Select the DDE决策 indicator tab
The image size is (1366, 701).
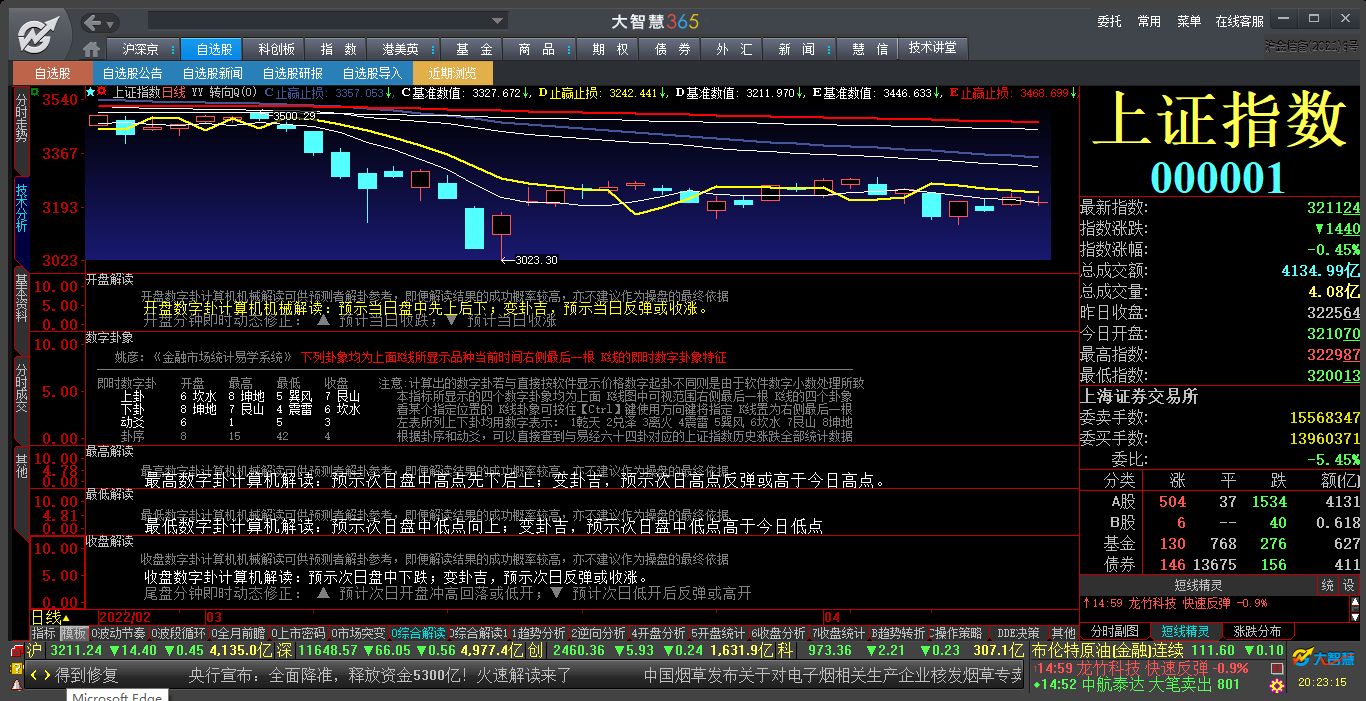(1018, 633)
